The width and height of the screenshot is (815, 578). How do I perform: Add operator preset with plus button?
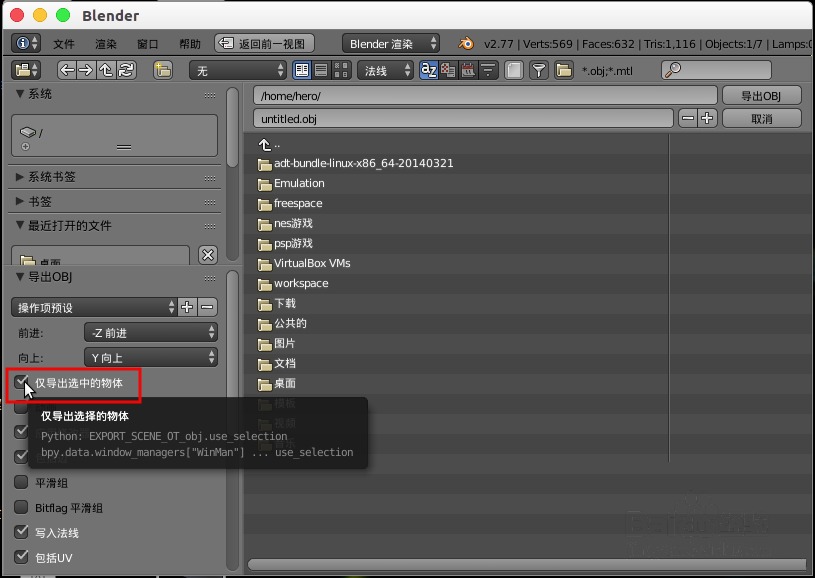click(x=187, y=307)
